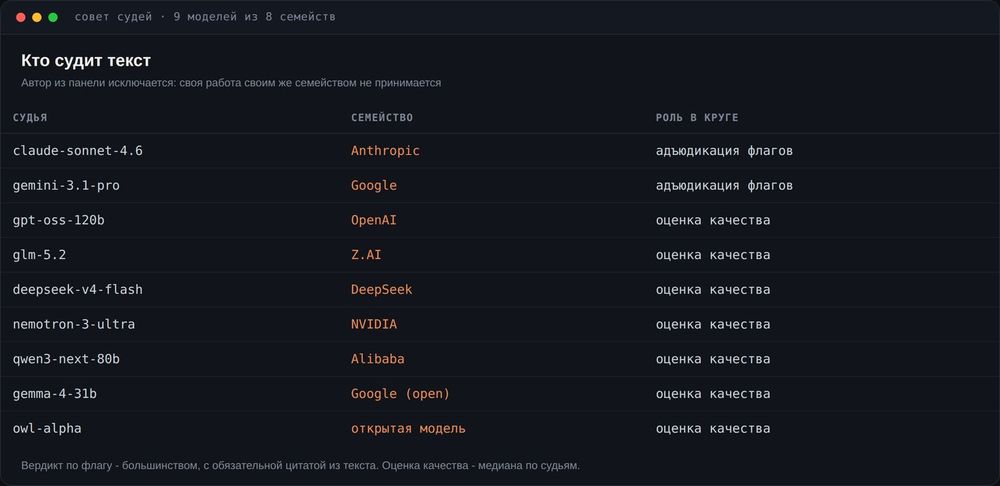The width and height of the screenshot is (1000, 486).
Task: Click 'оценка качества' in nemotron-3-ultra row
Action: click(x=713, y=324)
